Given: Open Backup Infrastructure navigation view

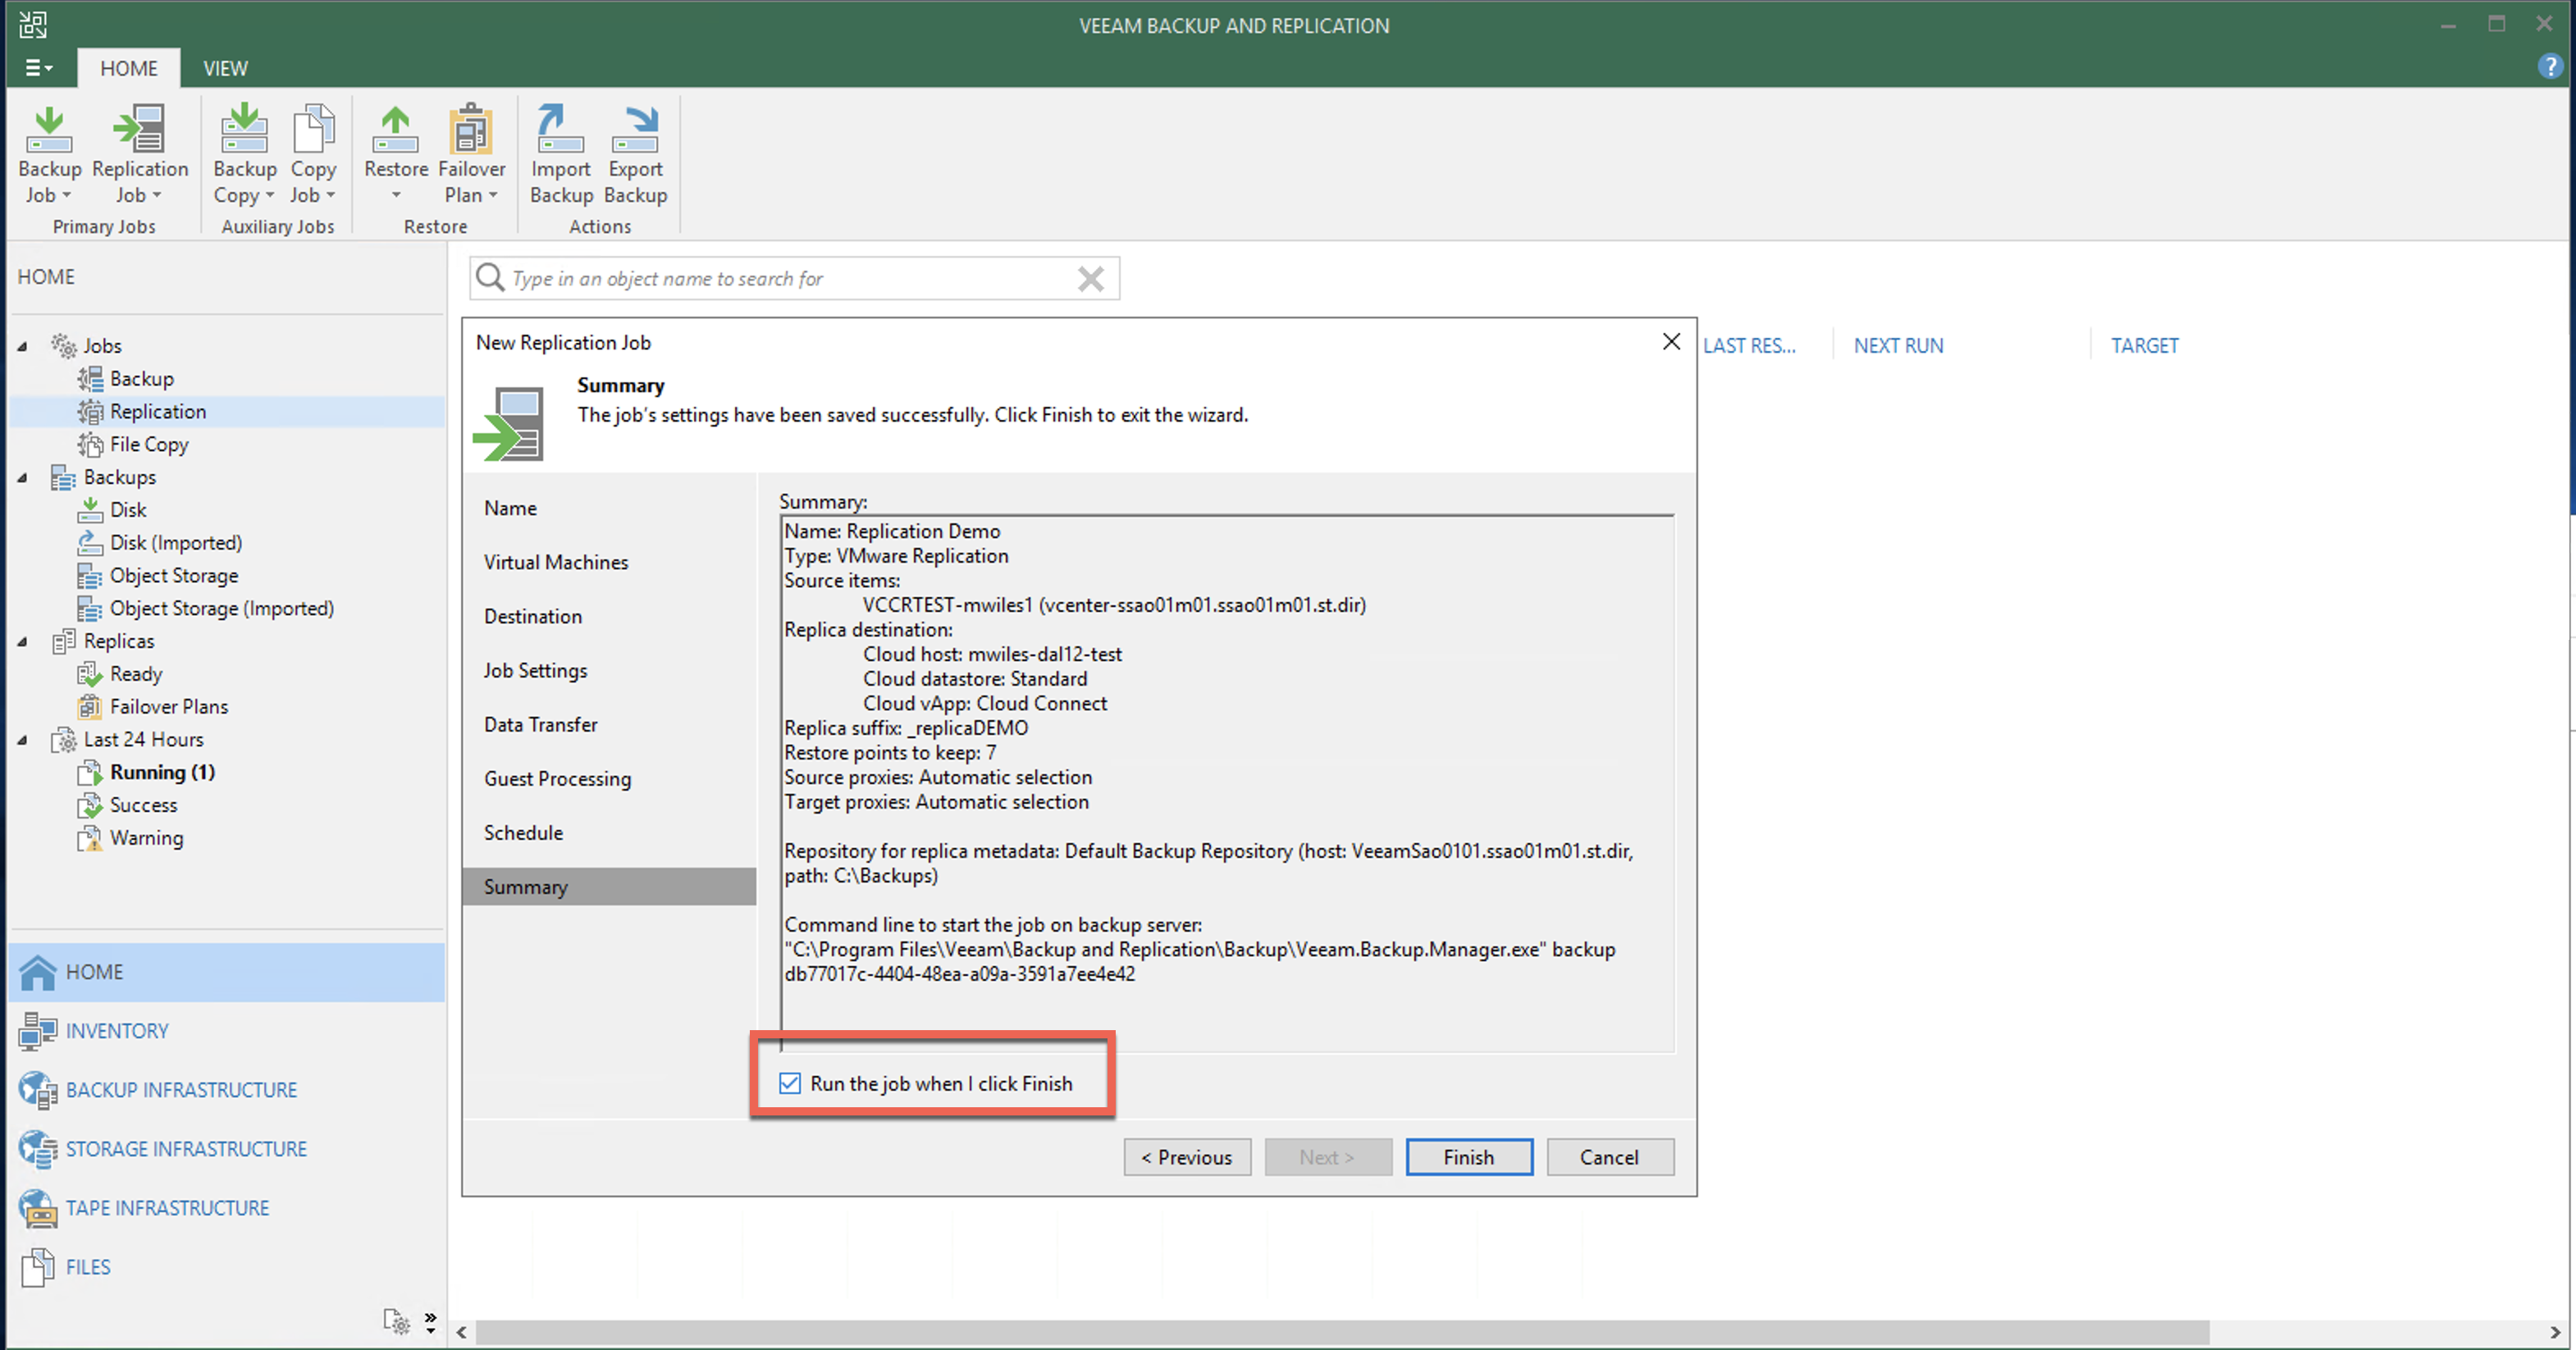Looking at the screenshot, I should [181, 1090].
